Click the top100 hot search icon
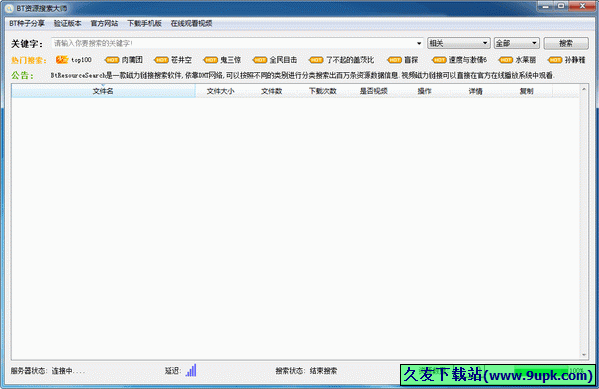The width and height of the screenshot is (599, 389). click(x=62, y=60)
